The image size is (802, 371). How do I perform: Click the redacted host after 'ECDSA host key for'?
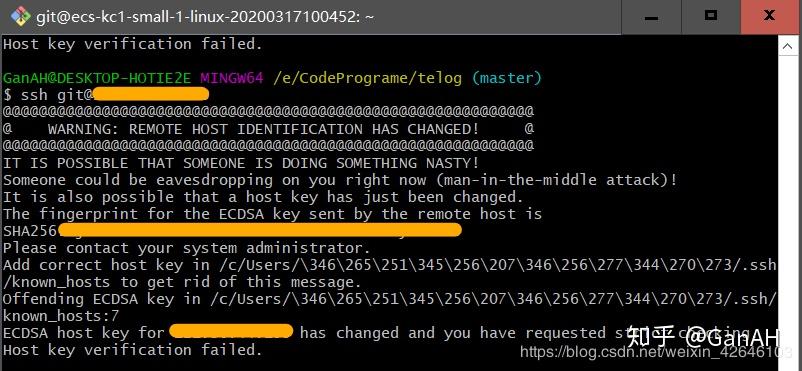pyautogui.click(x=231, y=332)
